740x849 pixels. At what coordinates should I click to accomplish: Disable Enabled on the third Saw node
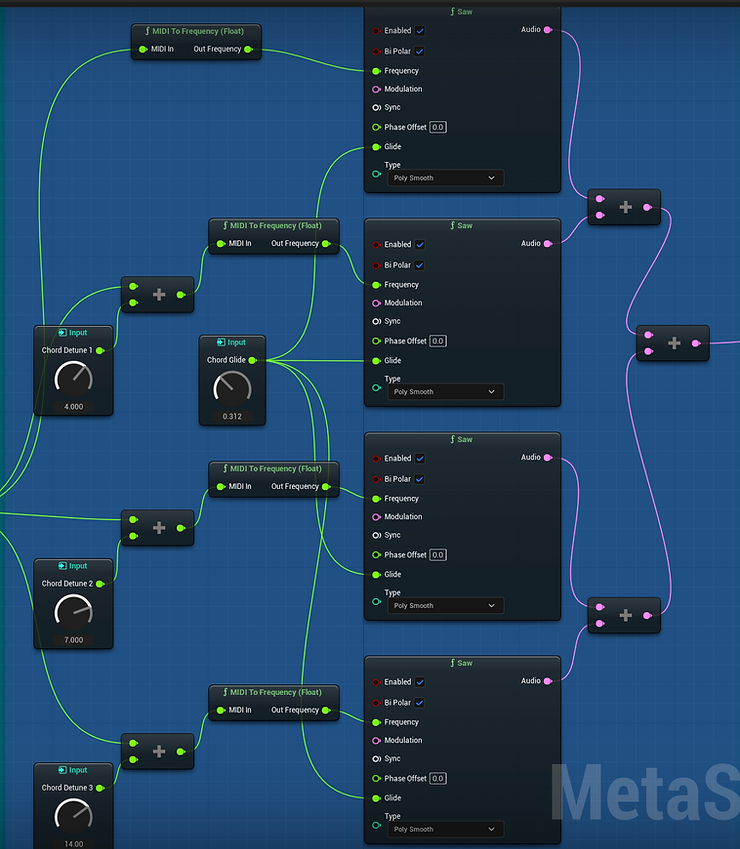click(420, 459)
